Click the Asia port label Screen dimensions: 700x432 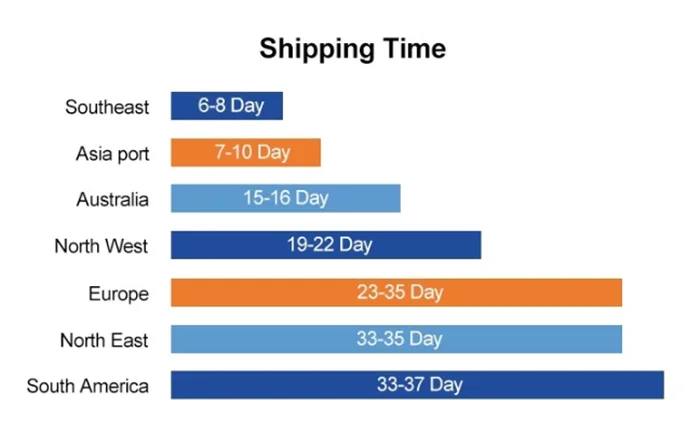coord(112,153)
